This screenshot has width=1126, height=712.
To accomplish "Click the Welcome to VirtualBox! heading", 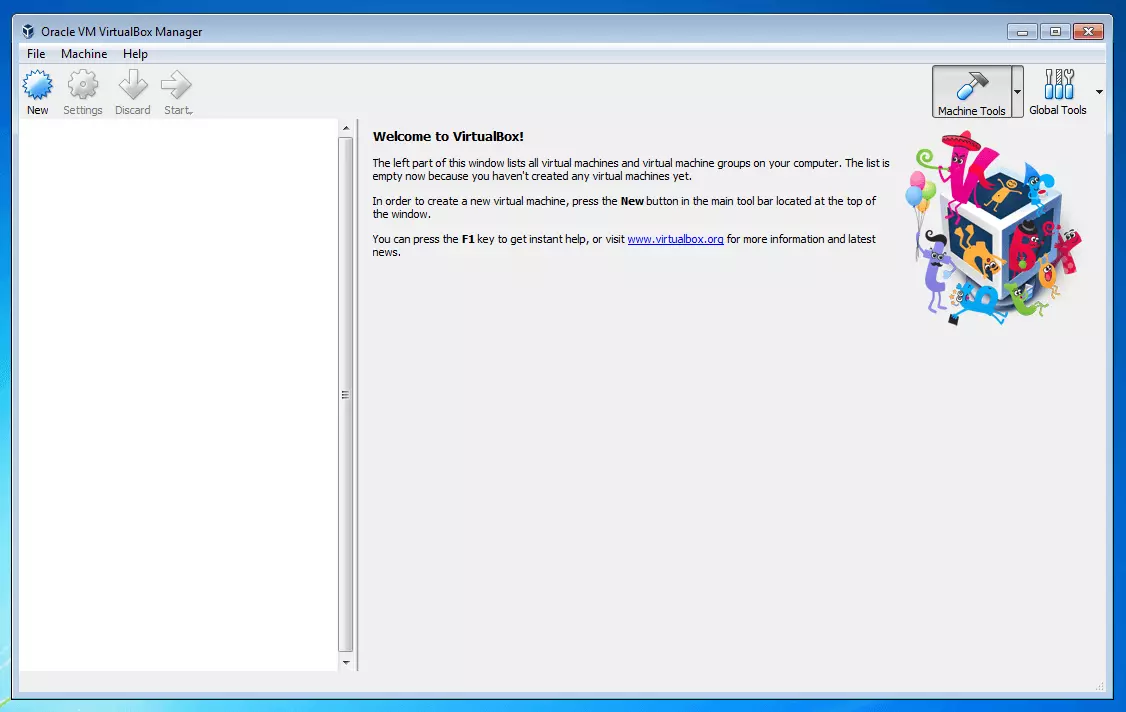I will coord(448,137).
